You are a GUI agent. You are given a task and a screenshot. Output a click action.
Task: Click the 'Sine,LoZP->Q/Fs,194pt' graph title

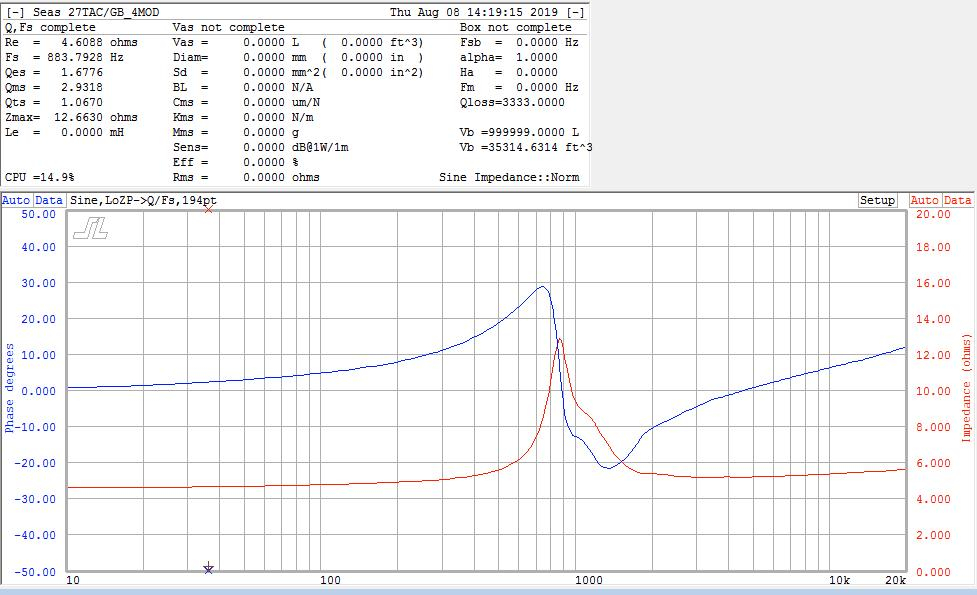coord(144,200)
